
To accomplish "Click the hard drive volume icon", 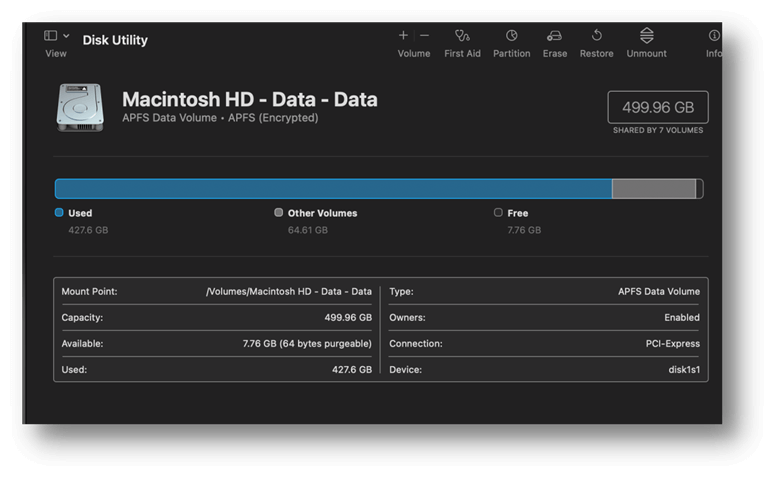I will [x=80, y=108].
